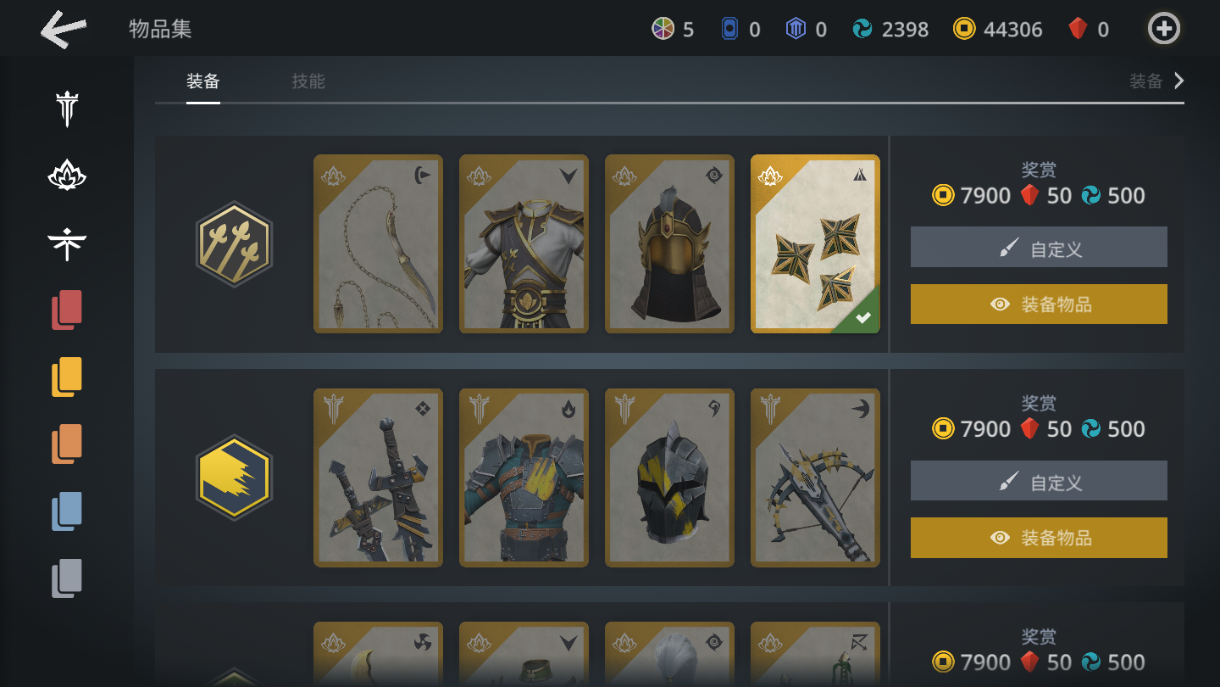Open the 装备 tab
This screenshot has width=1220, height=687.
pyautogui.click(x=203, y=81)
